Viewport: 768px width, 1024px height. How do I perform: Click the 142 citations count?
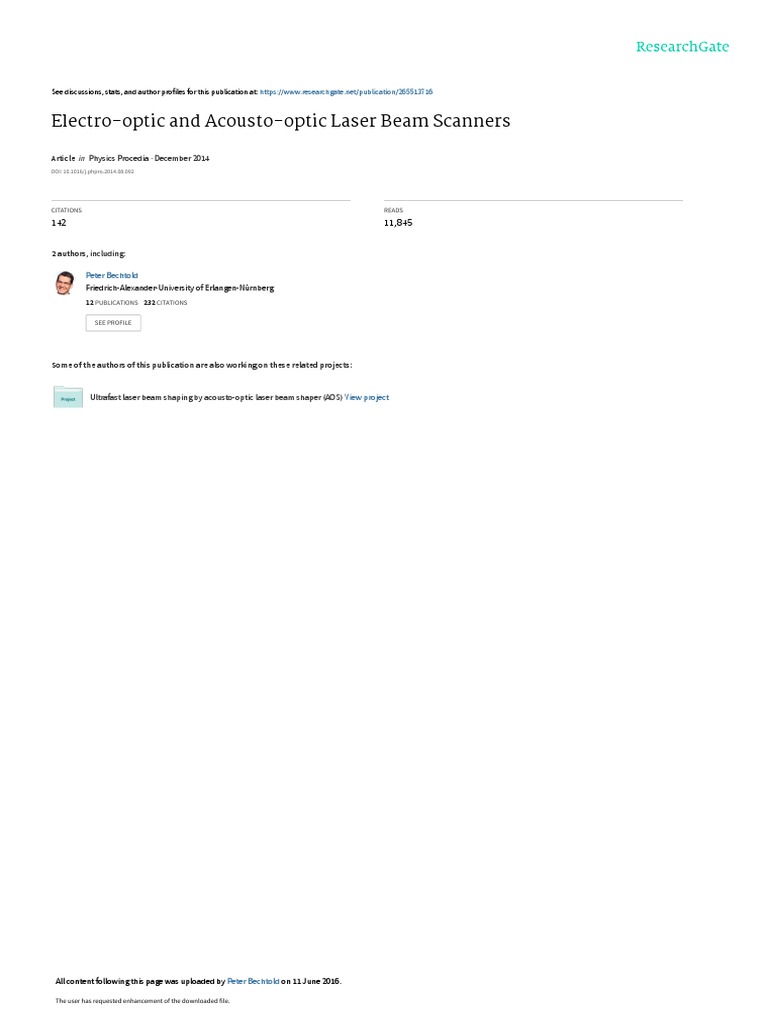59,223
